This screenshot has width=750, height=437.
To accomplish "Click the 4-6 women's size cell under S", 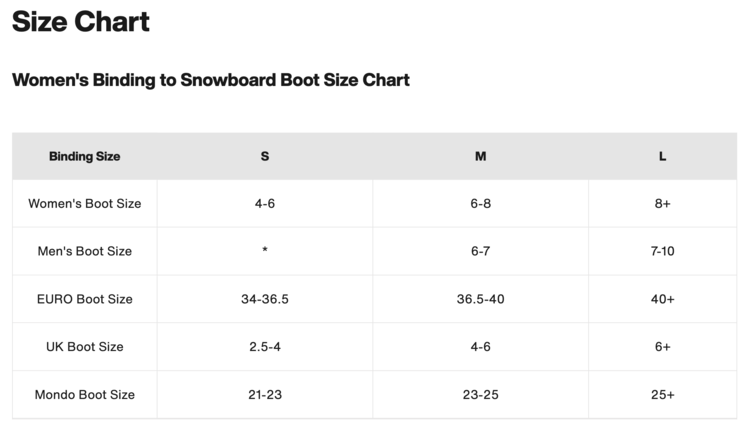I will 264,203.
